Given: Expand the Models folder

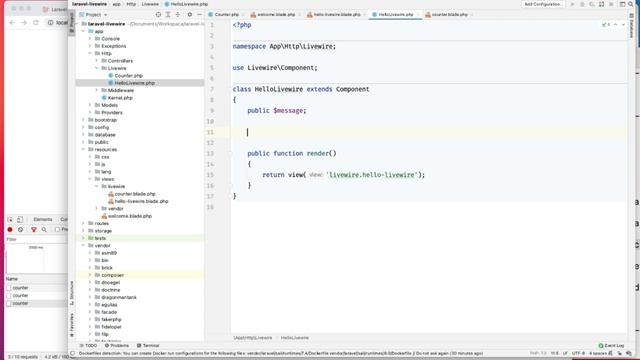Looking at the screenshot, I should tap(90, 105).
